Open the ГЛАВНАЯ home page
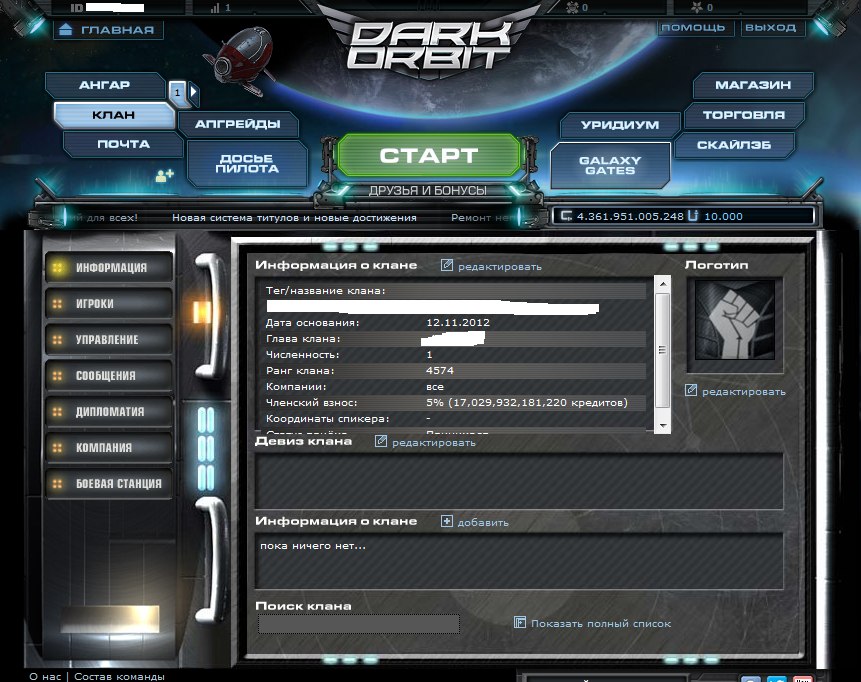 point(108,30)
